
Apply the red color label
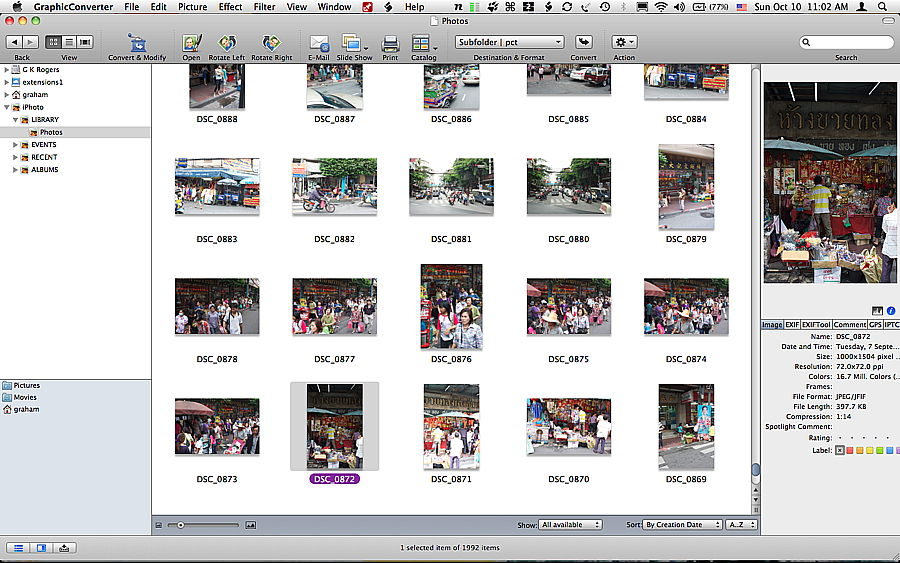point(850,451)
